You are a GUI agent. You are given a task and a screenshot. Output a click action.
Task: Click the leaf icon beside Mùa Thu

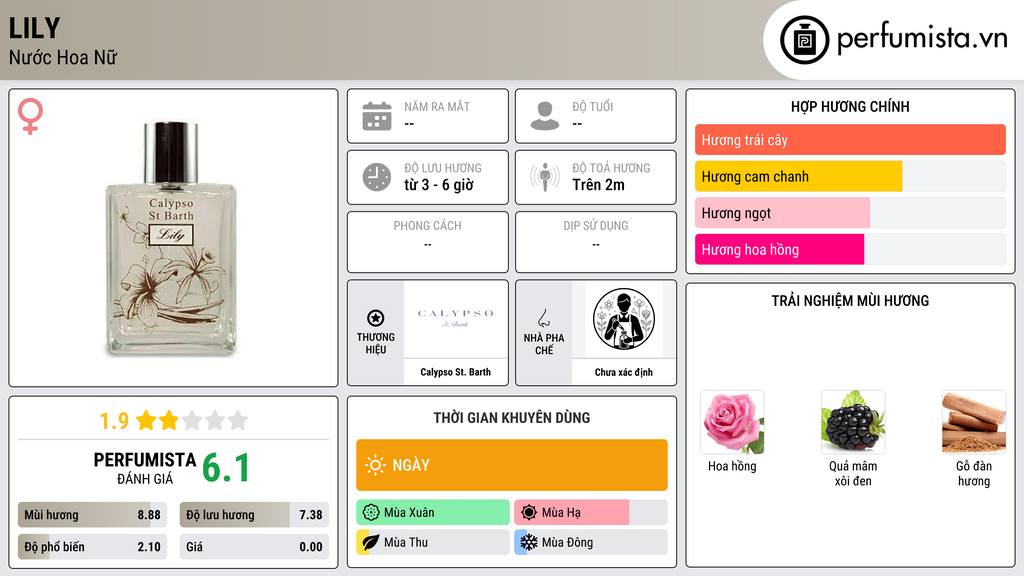(x=371, y=542)
